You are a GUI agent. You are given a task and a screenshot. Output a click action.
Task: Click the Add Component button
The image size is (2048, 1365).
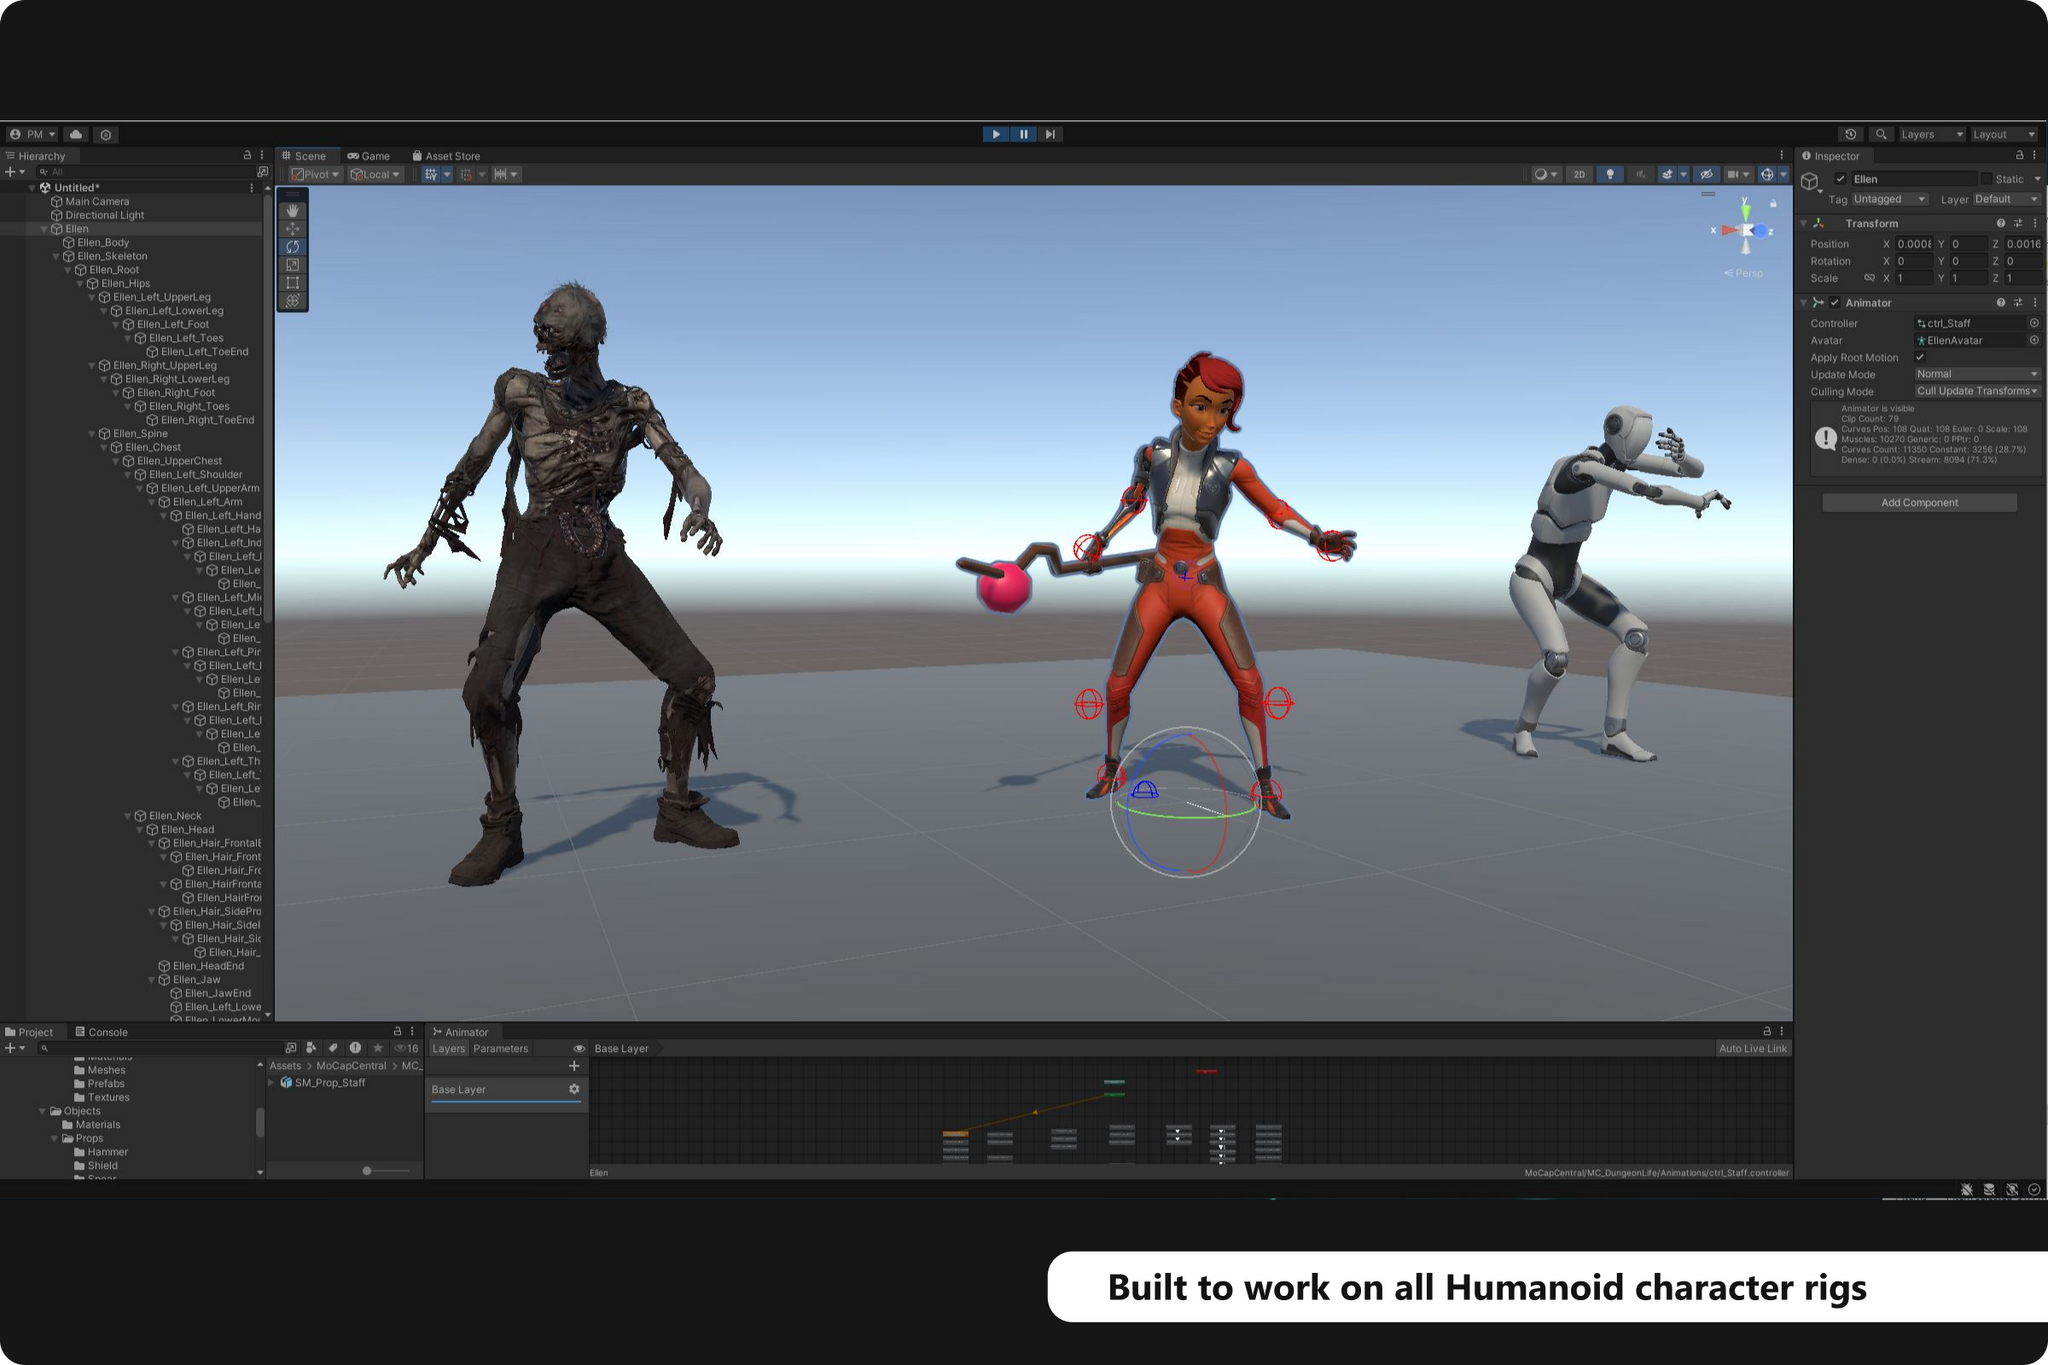[x=1919, y=502]
